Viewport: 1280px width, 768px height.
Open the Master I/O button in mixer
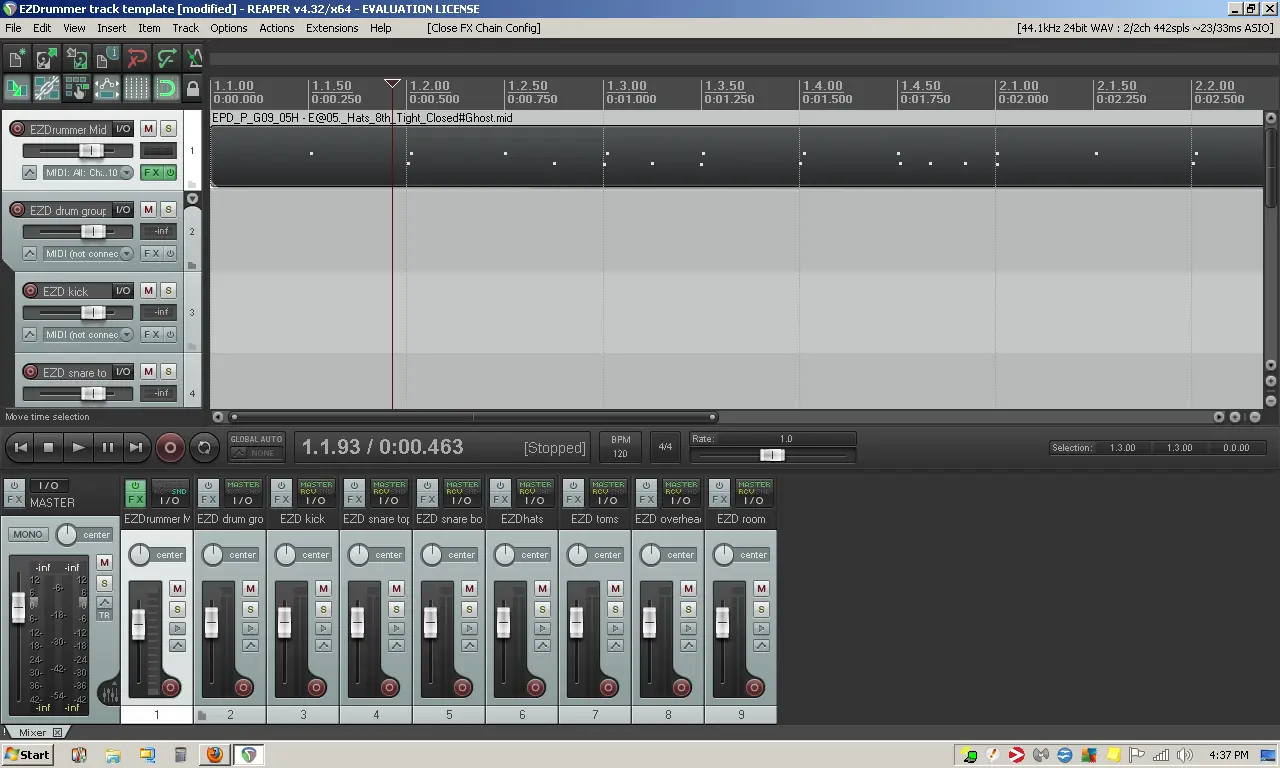48,485
